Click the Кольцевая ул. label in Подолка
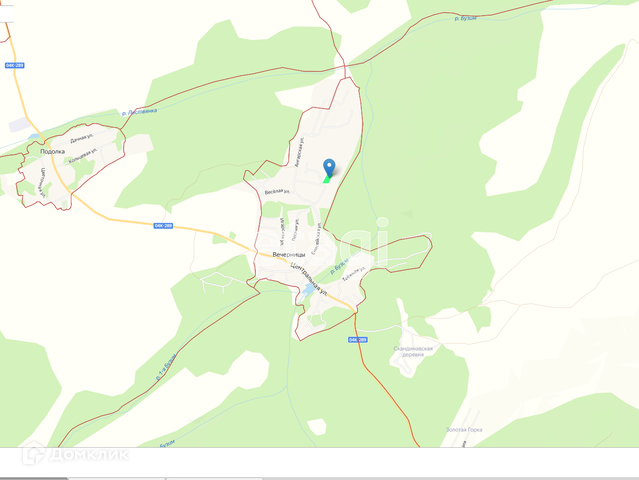 [x=83, y=156]
